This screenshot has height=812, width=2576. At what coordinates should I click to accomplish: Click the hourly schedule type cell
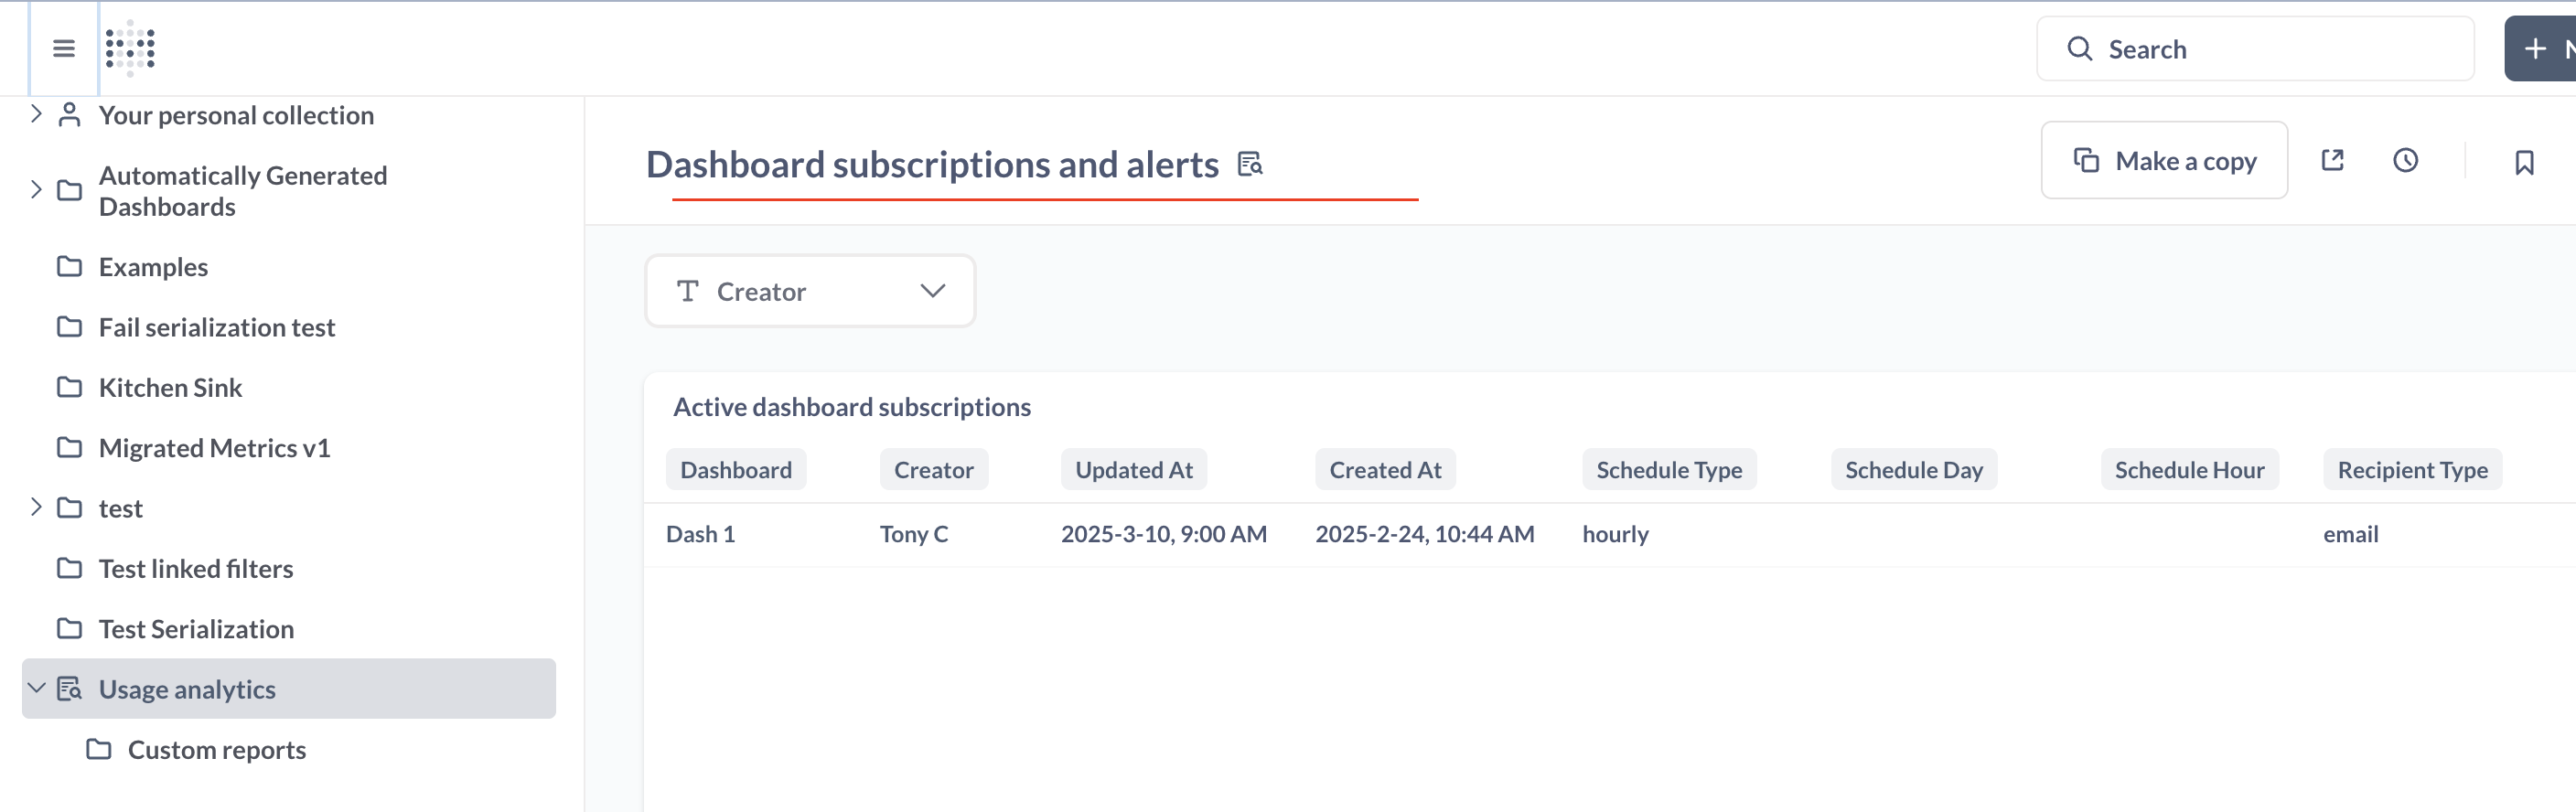click(x=1615, y=534)
